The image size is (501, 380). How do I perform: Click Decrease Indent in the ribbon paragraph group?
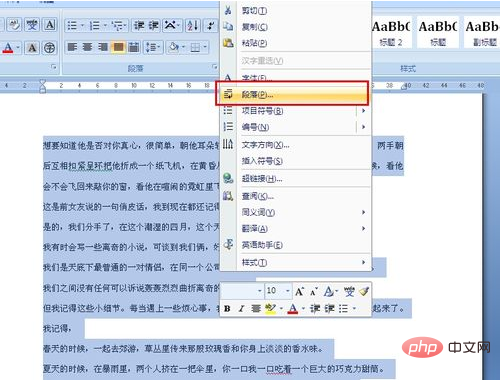coord(139,25)
